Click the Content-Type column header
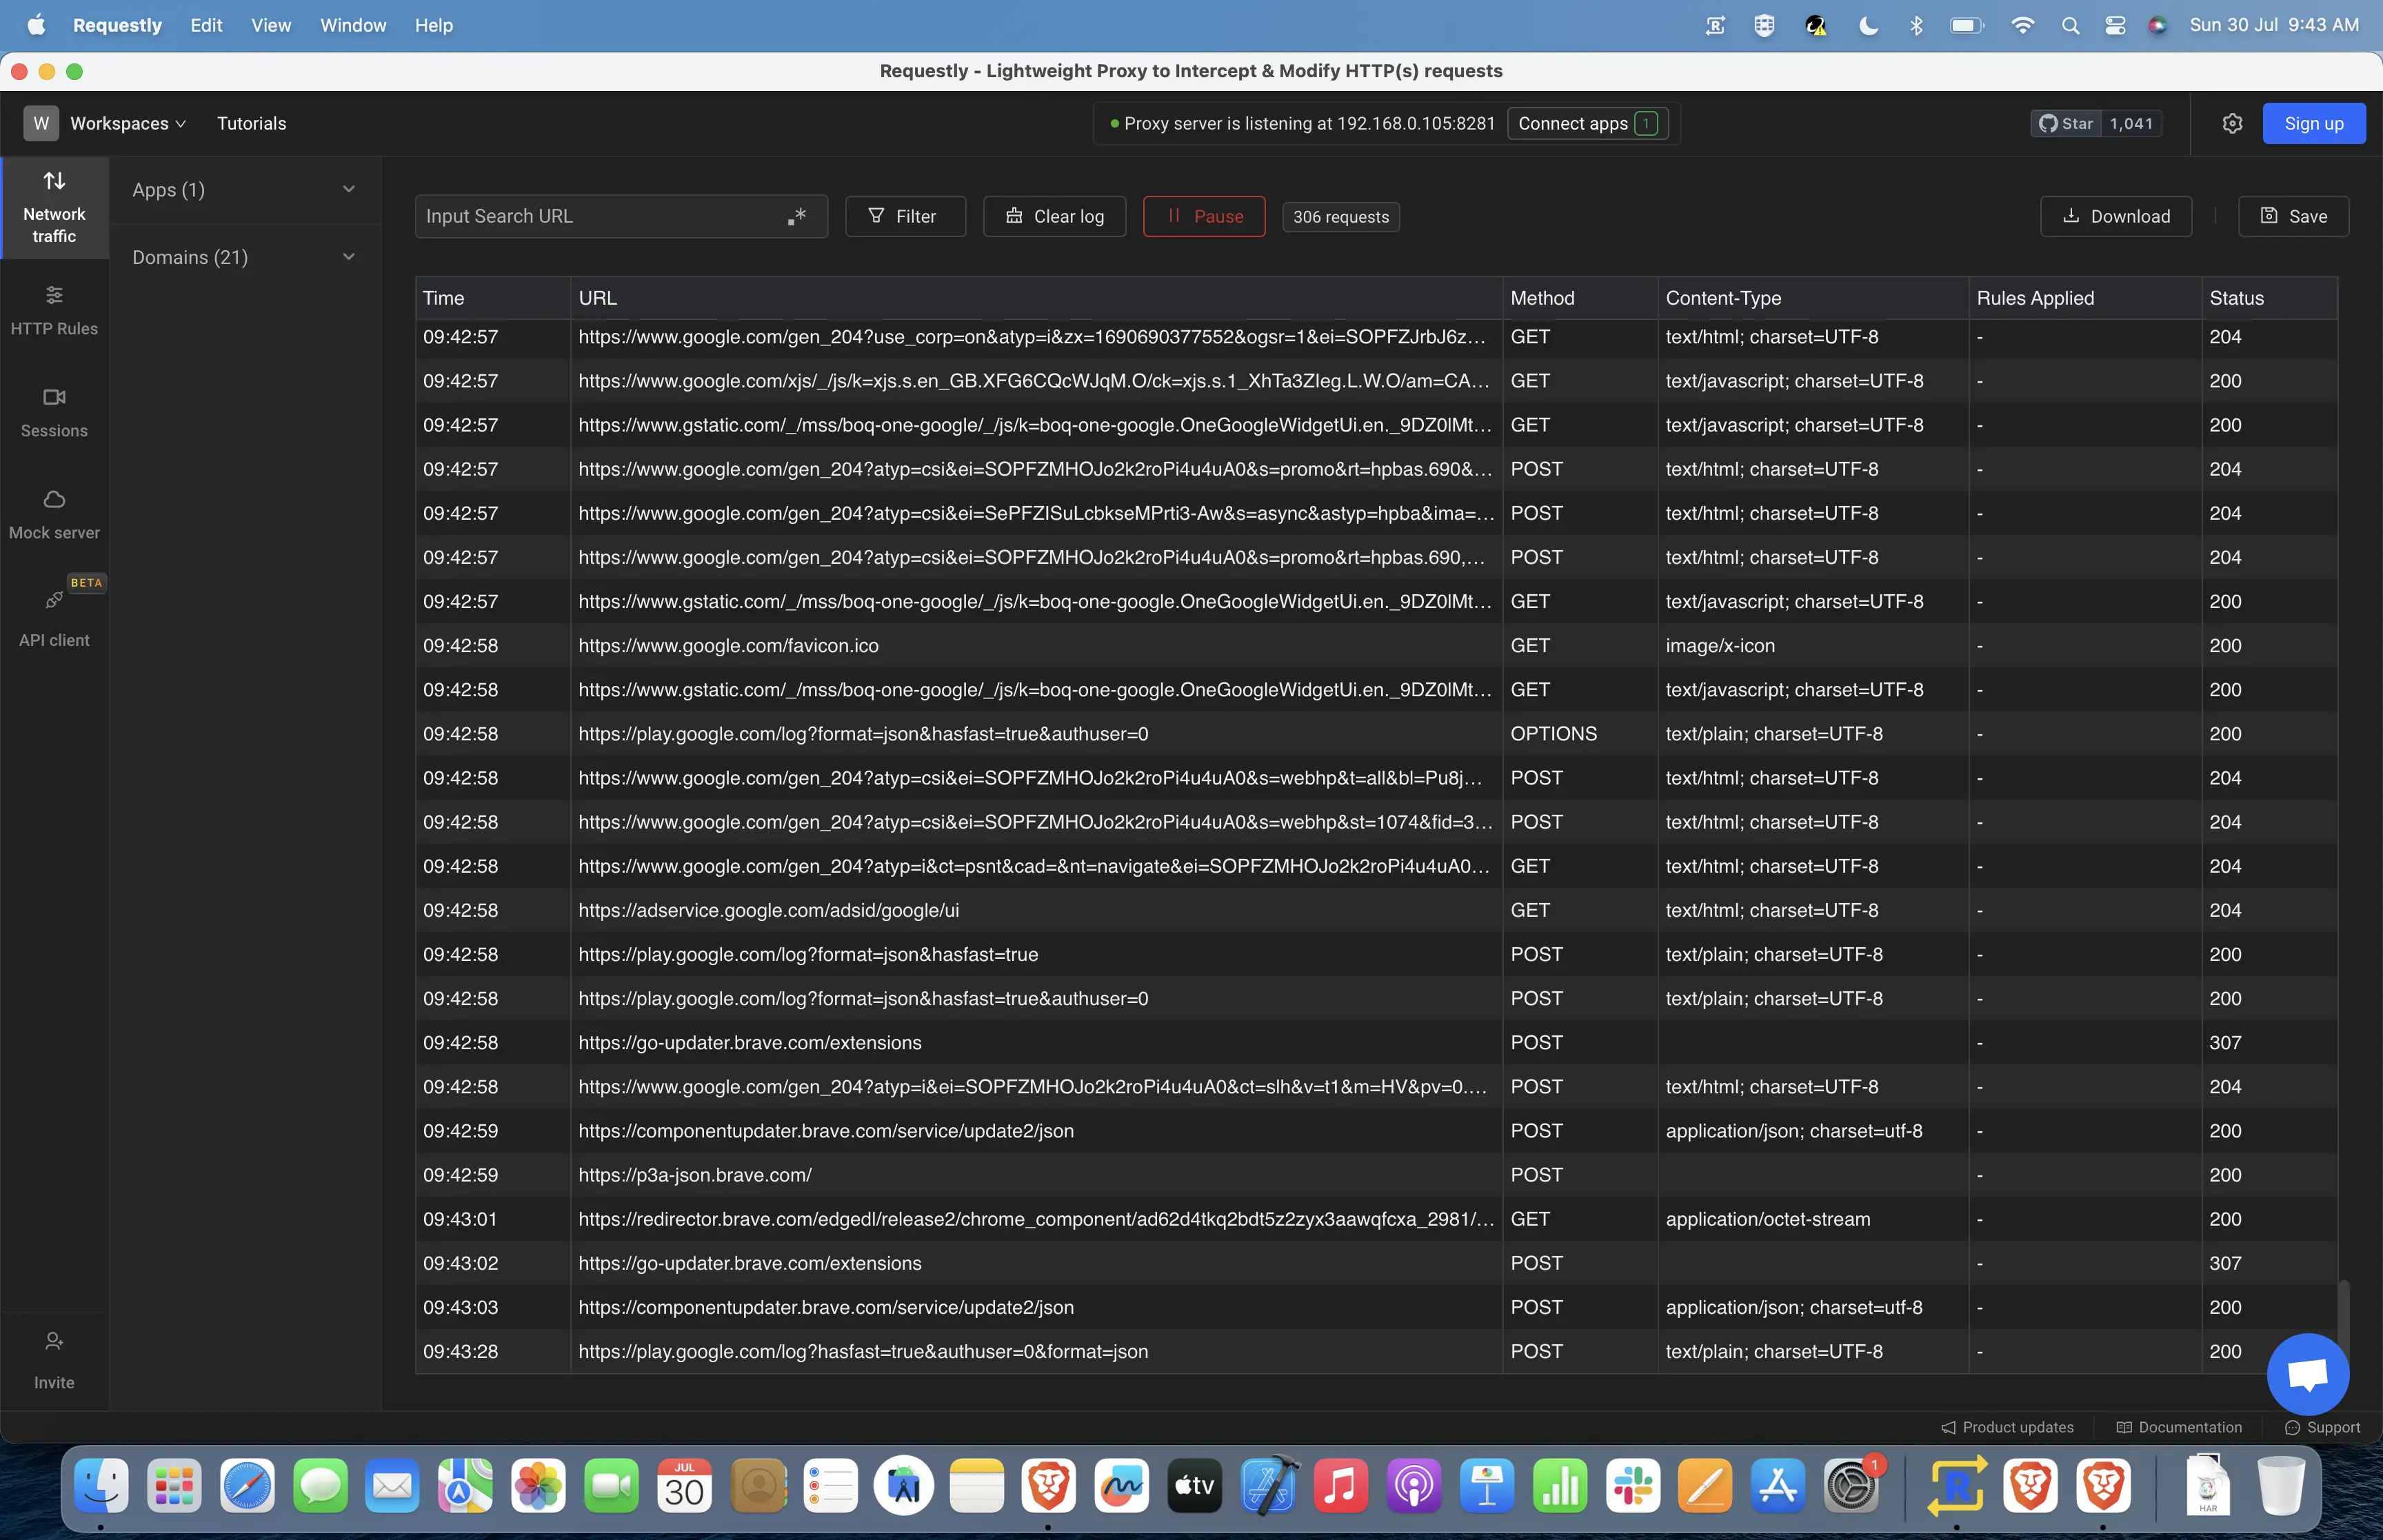This screenshot has height=1540, width=2383. [1813, 298]
